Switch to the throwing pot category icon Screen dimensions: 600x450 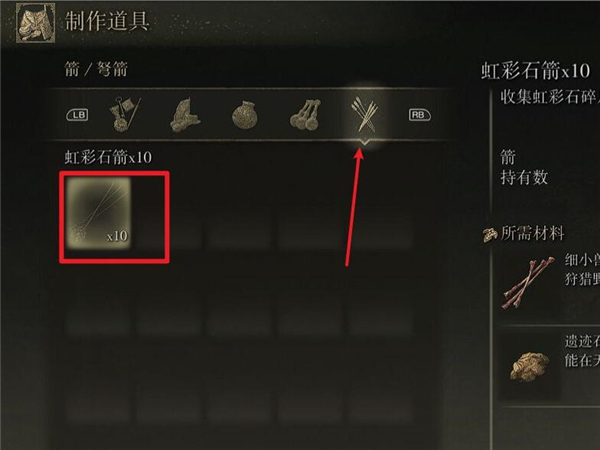pyautogui.click(x=245, y=115)
